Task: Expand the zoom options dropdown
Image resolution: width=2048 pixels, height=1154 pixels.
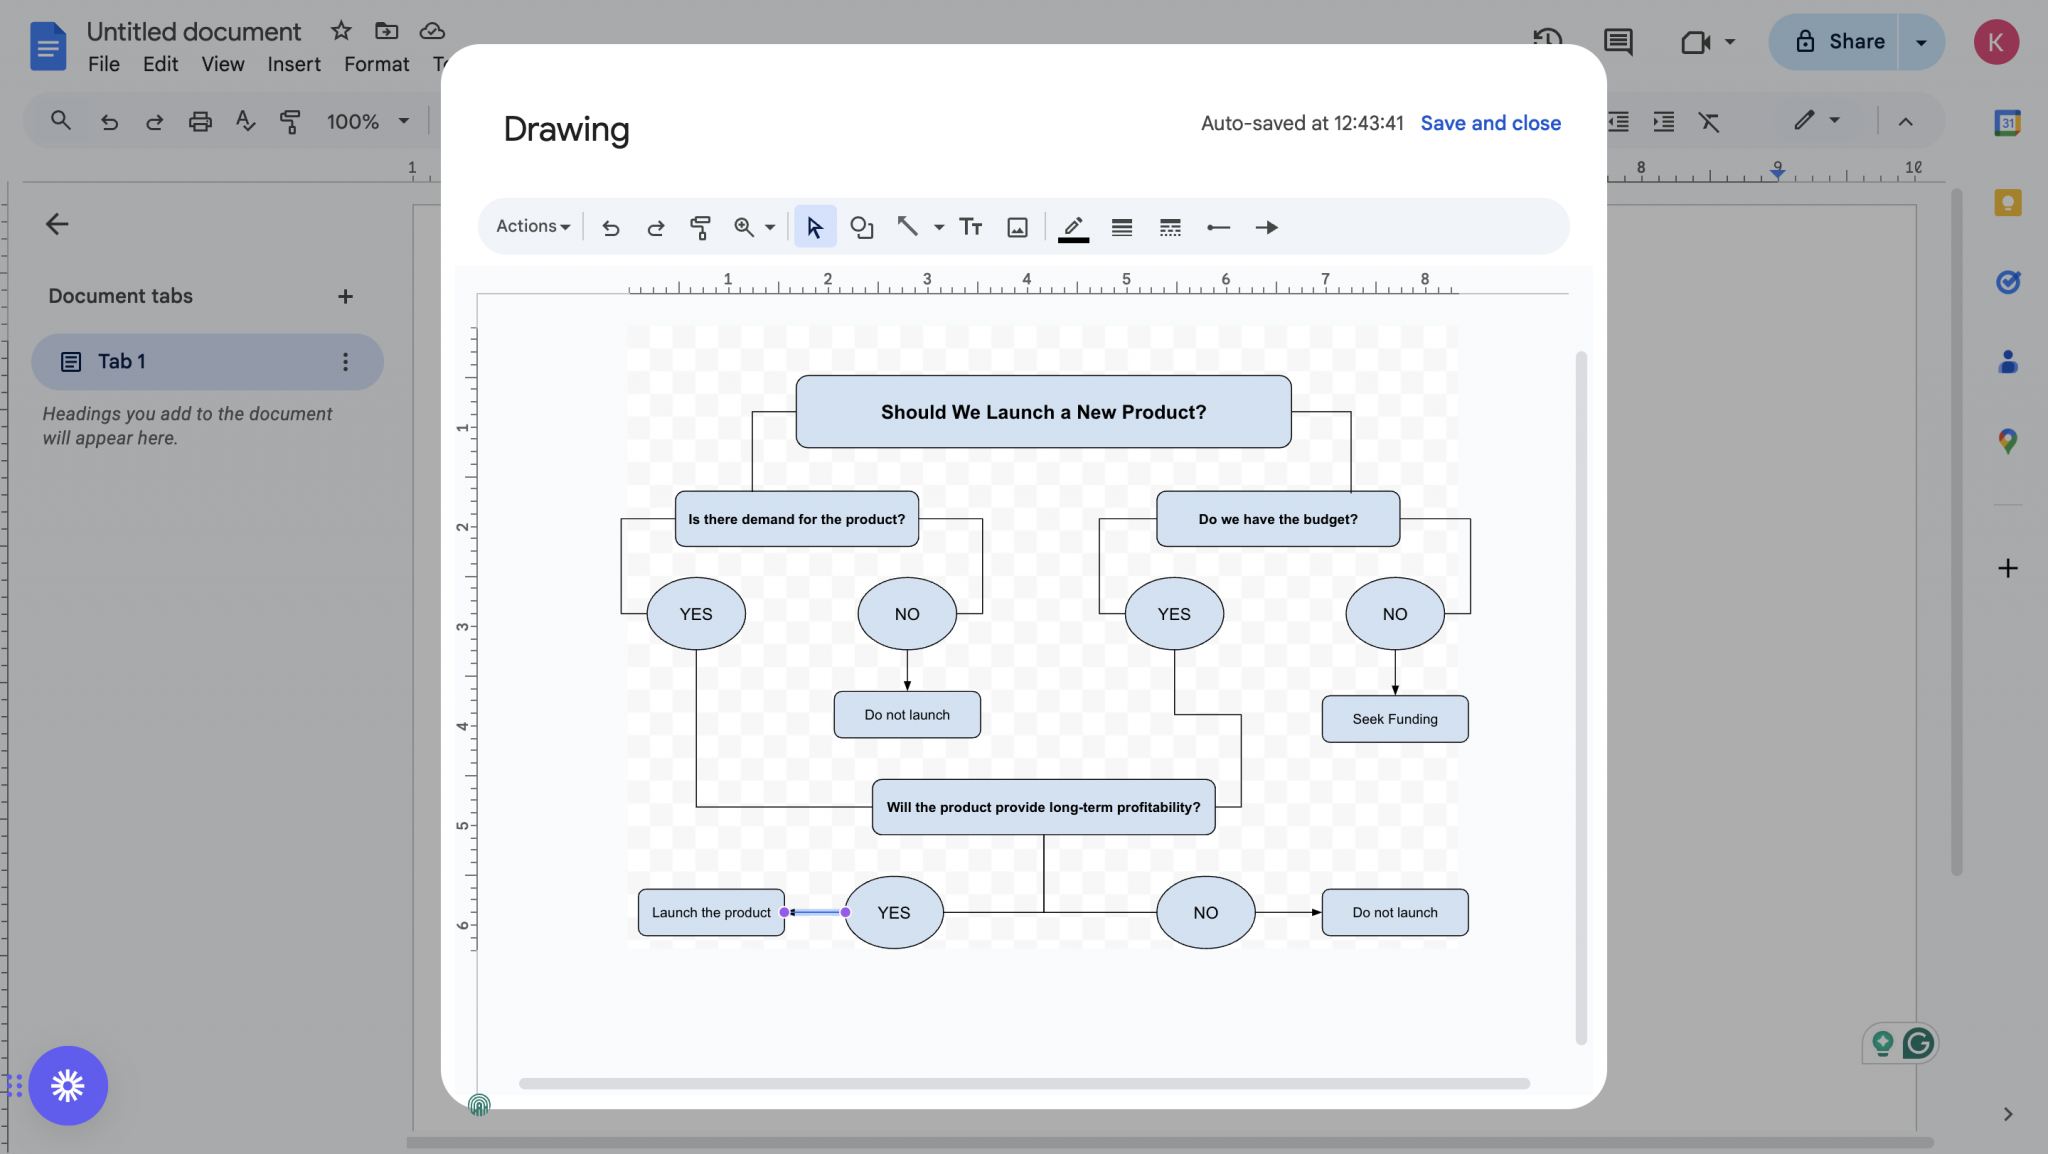Action: [768, 227]
